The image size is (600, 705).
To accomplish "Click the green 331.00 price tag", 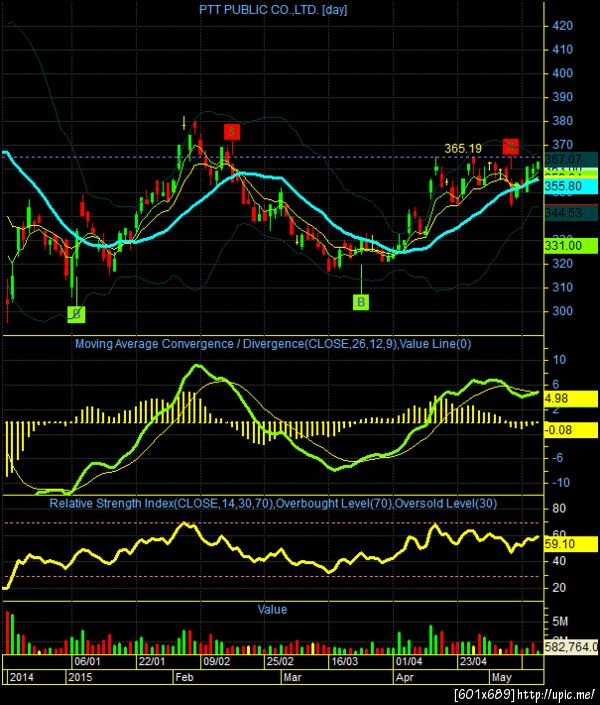I will (571, 245).
